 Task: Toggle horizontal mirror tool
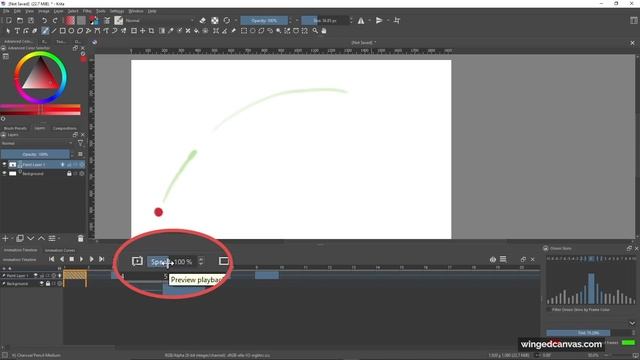361,20
